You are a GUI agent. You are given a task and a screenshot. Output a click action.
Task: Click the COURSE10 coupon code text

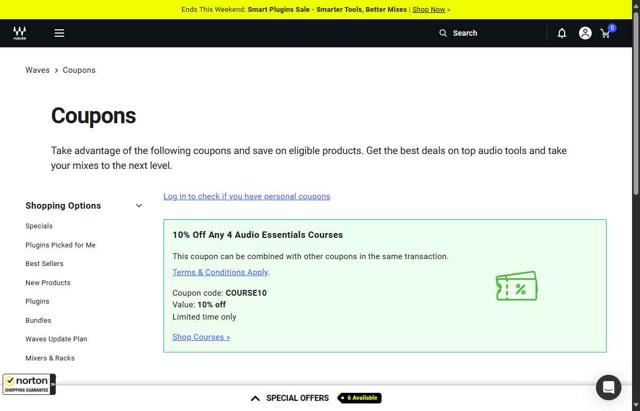(246, 293)
